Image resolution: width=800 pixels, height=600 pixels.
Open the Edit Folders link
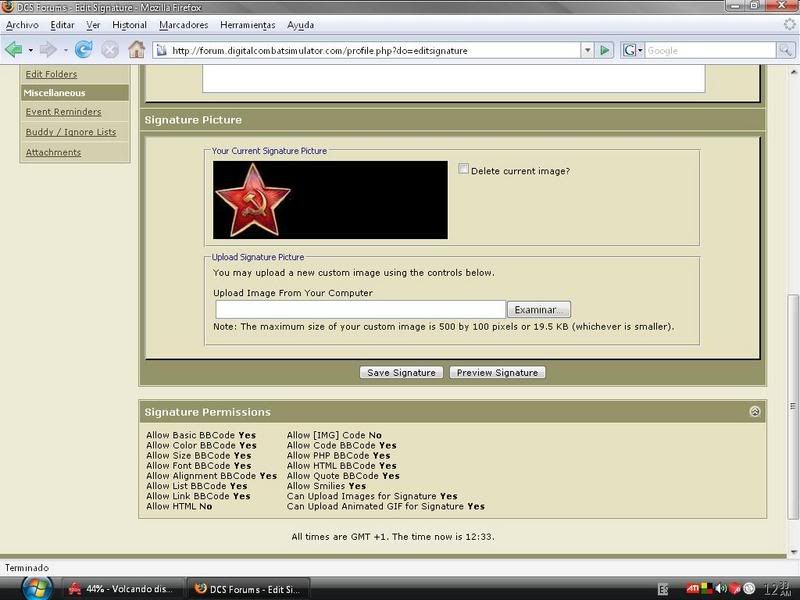tap(51, 74)
